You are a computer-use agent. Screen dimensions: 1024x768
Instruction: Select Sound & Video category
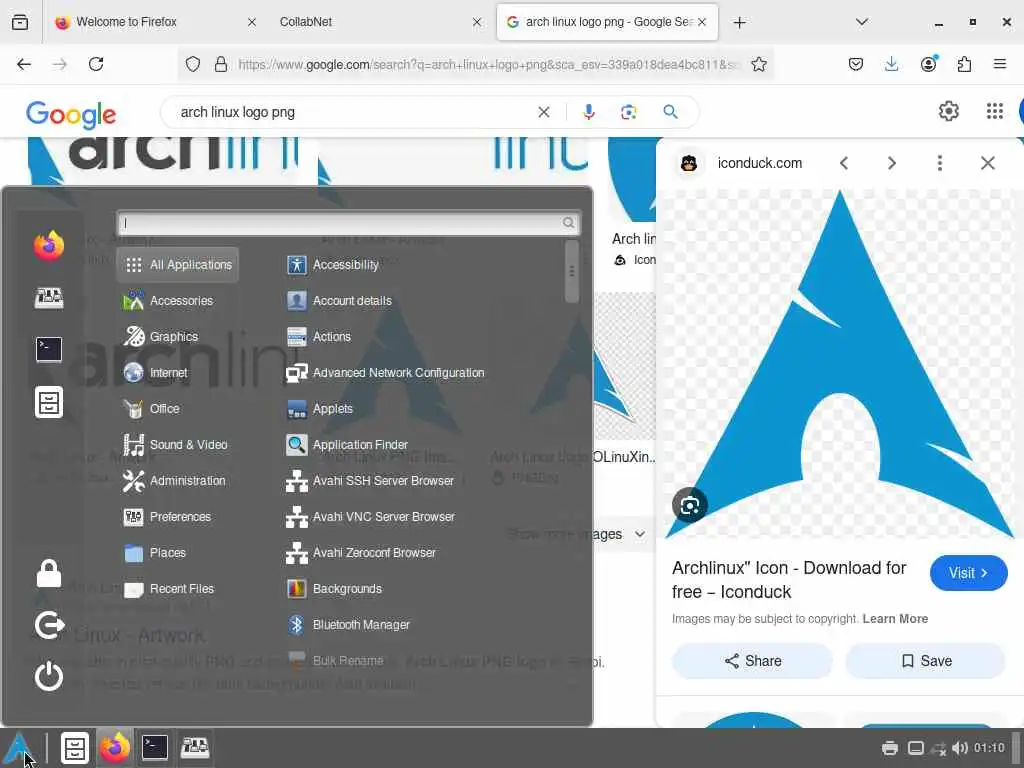(176, 445)
